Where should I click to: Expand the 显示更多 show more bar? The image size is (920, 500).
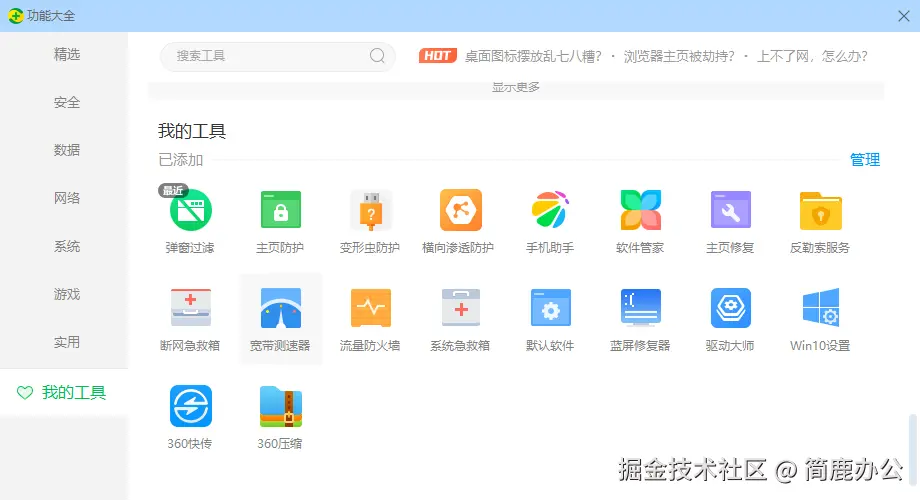click(516, 89)
